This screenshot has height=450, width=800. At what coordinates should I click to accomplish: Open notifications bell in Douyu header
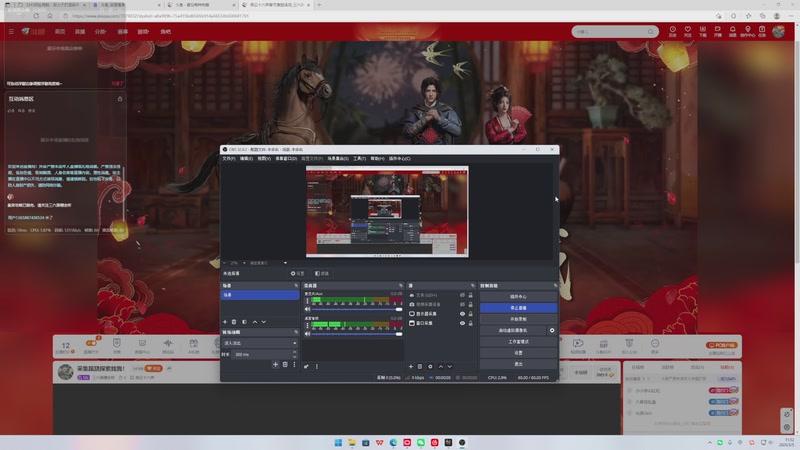point(732,31)
